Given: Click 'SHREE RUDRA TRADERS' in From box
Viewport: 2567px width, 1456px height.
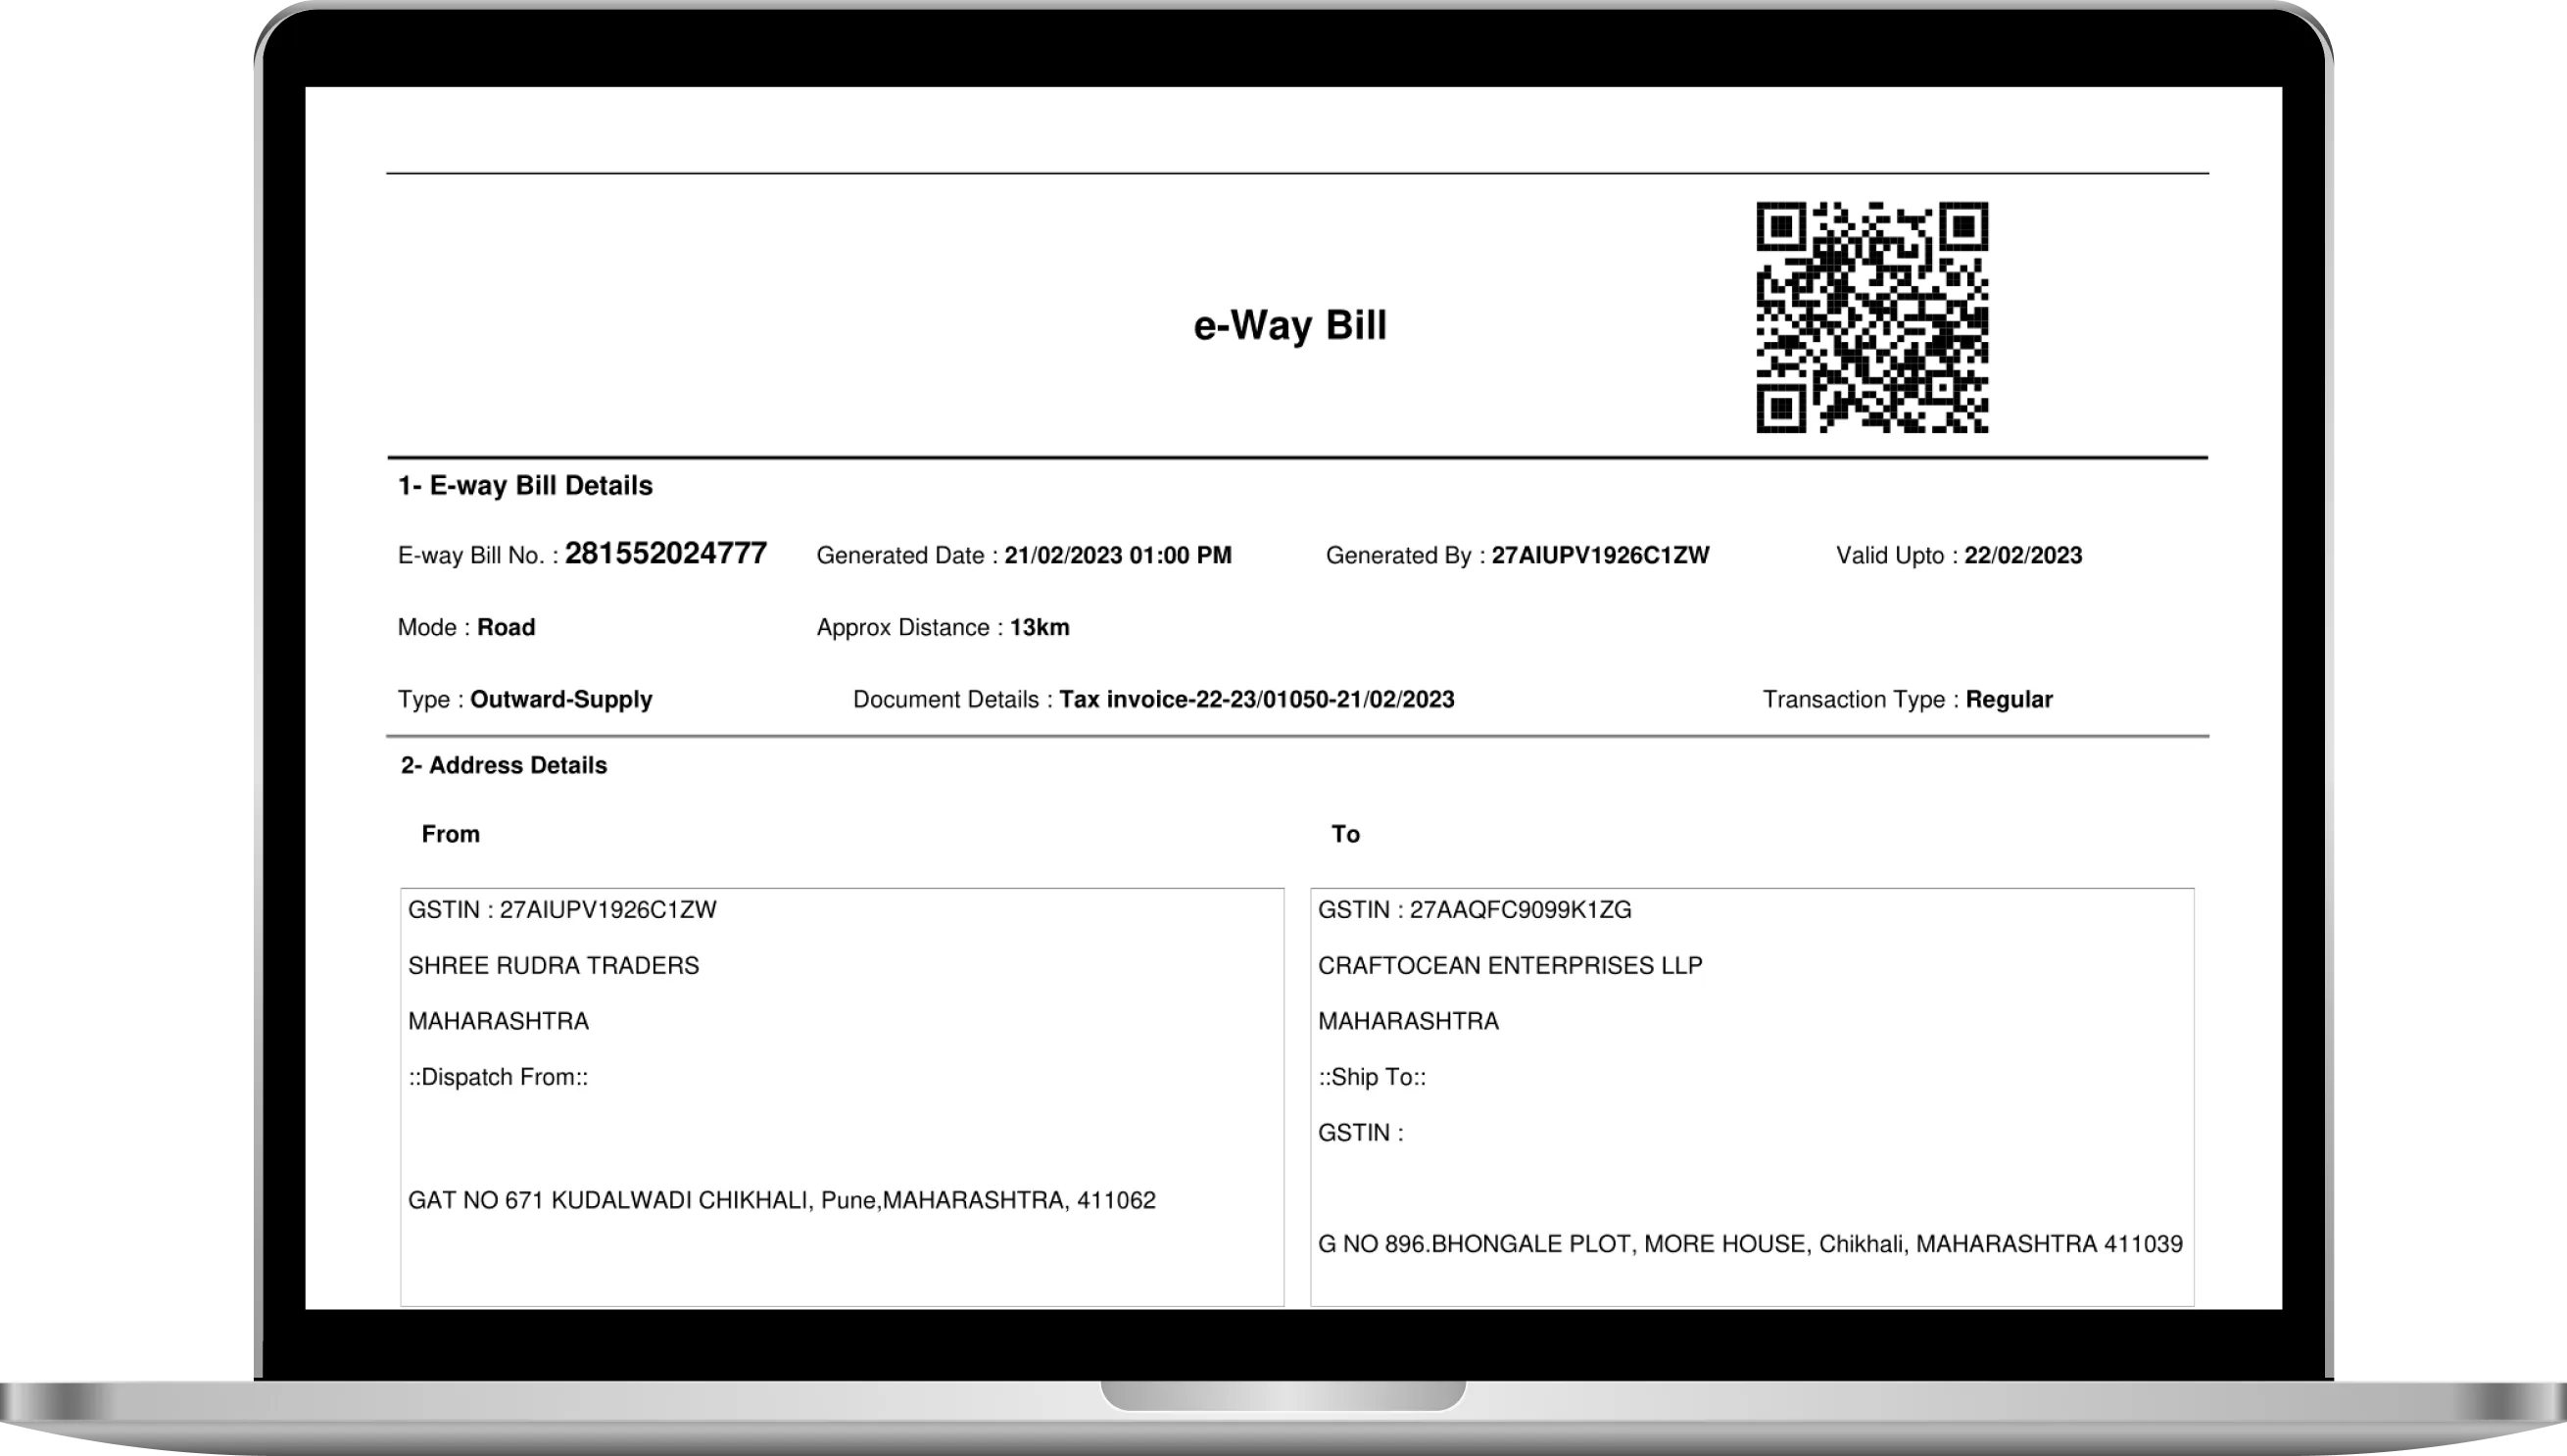Looking at the screenshot, I should pyautogui.click(x=553, y=966).
